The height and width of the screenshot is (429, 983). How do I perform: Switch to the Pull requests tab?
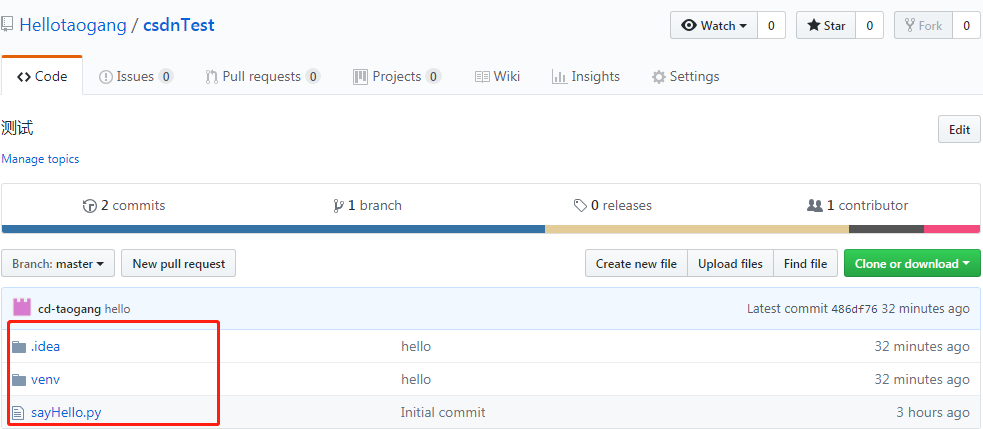(x=263, y=77)
